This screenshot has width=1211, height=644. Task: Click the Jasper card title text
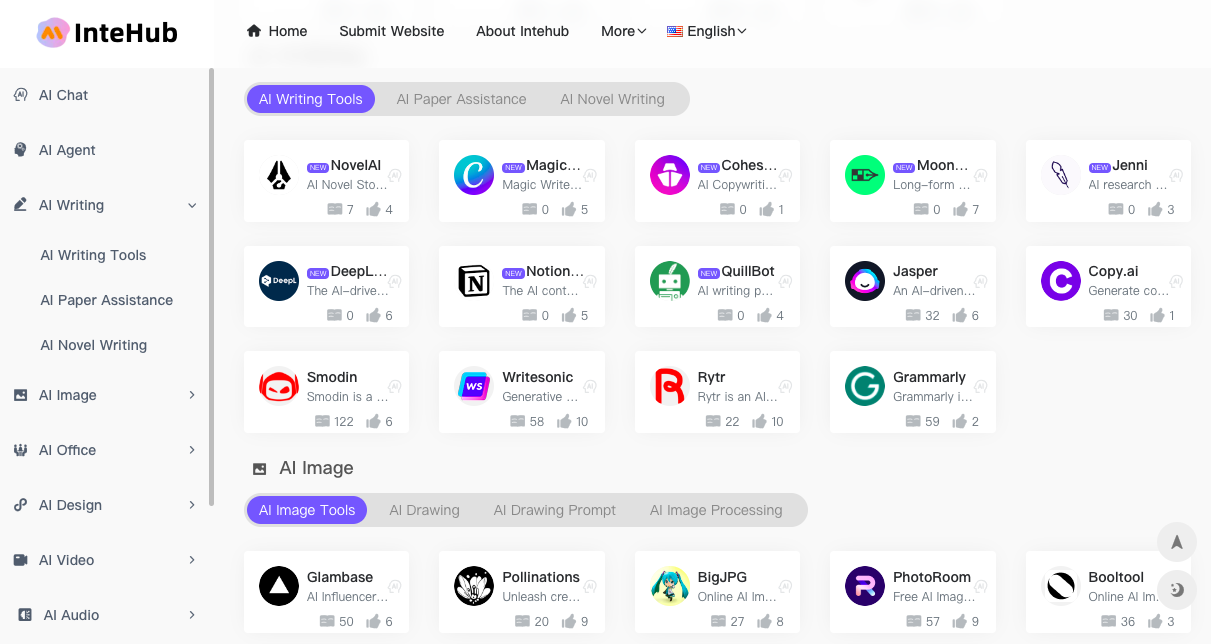915,271
